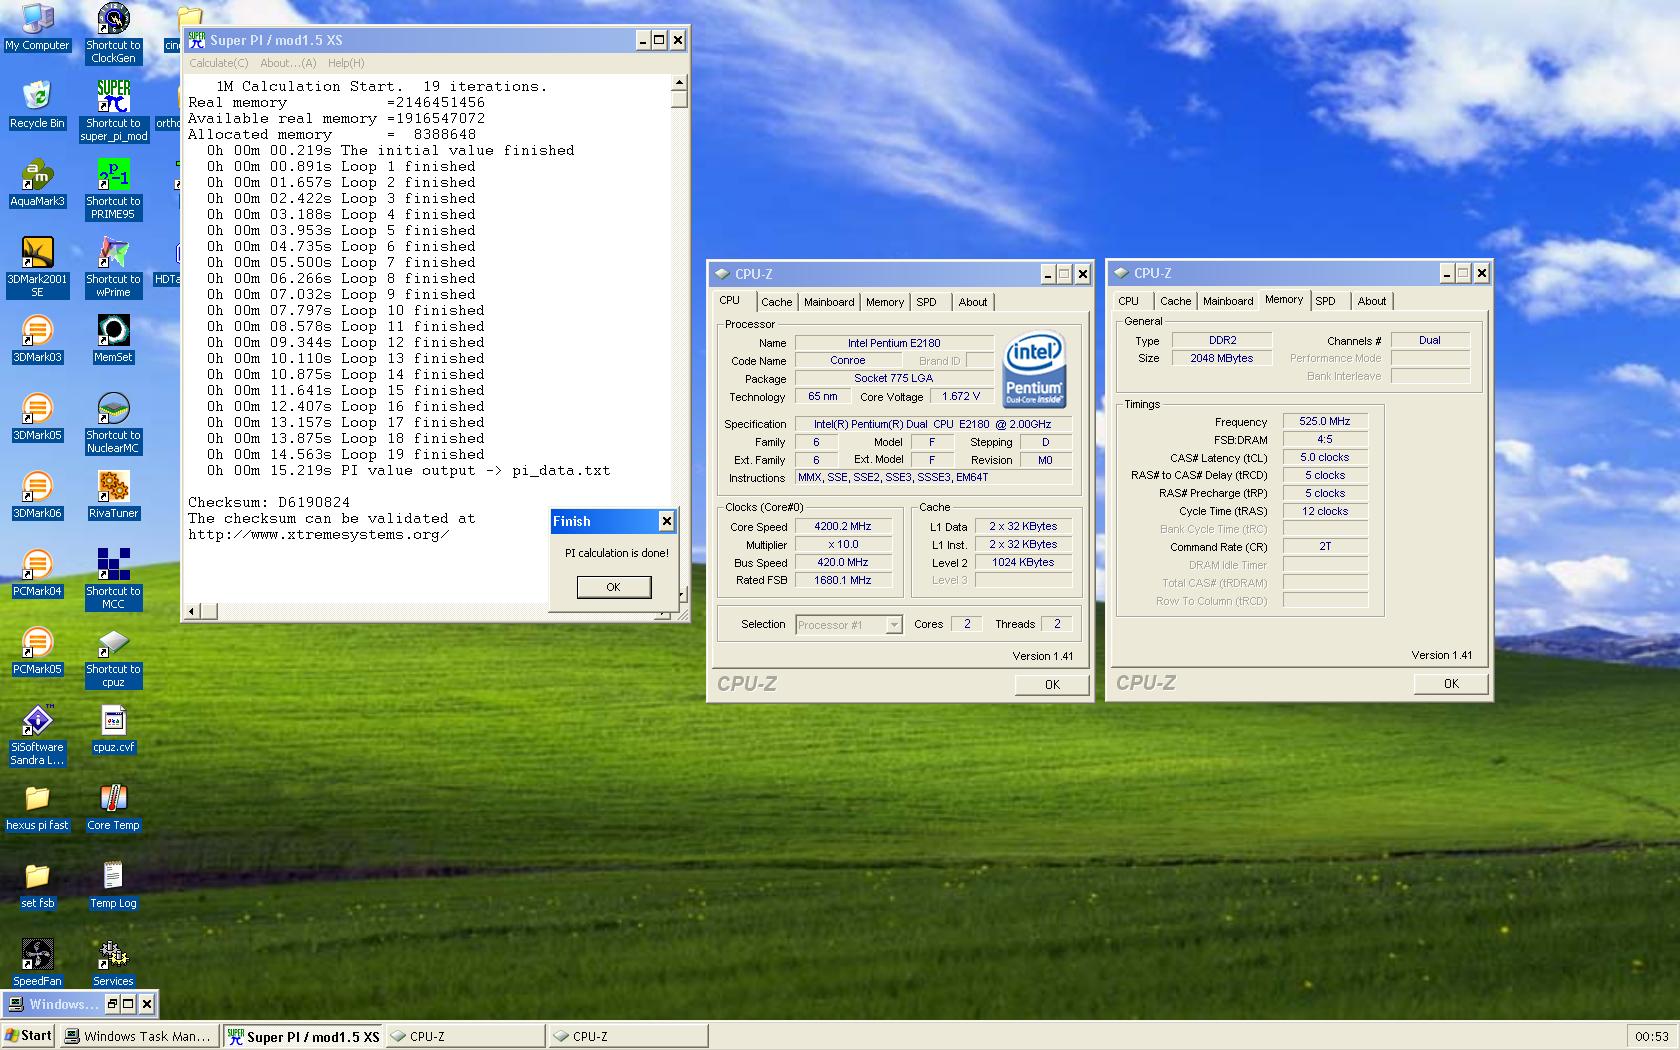
Task: Open PCMark04 desktop icon
Action: pos(37,573)
